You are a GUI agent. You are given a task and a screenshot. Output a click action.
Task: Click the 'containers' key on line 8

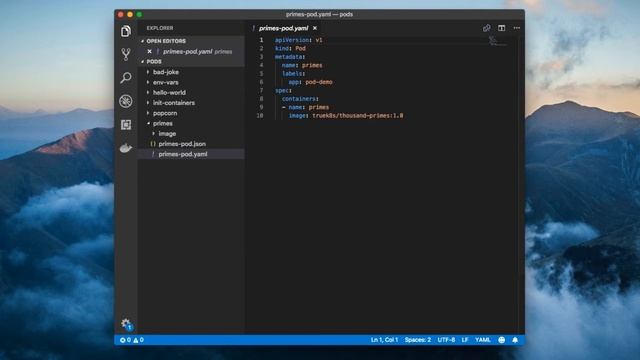coord(298,99)
